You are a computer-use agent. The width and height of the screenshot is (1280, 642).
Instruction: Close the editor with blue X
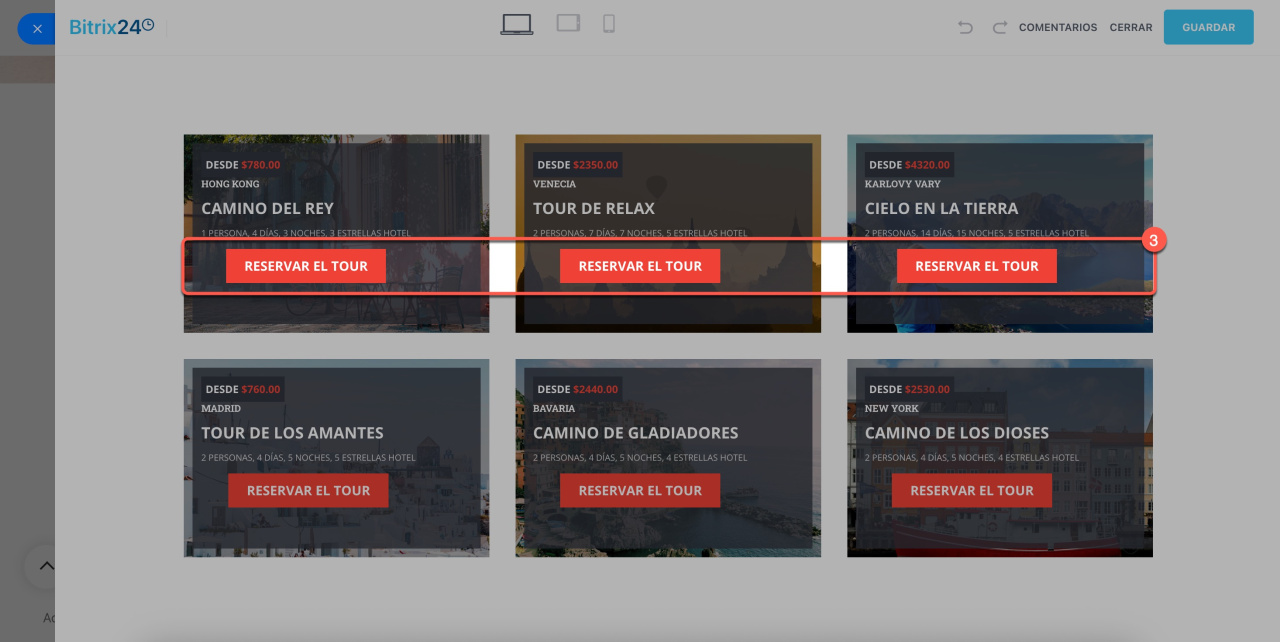(x=37, y=29)
